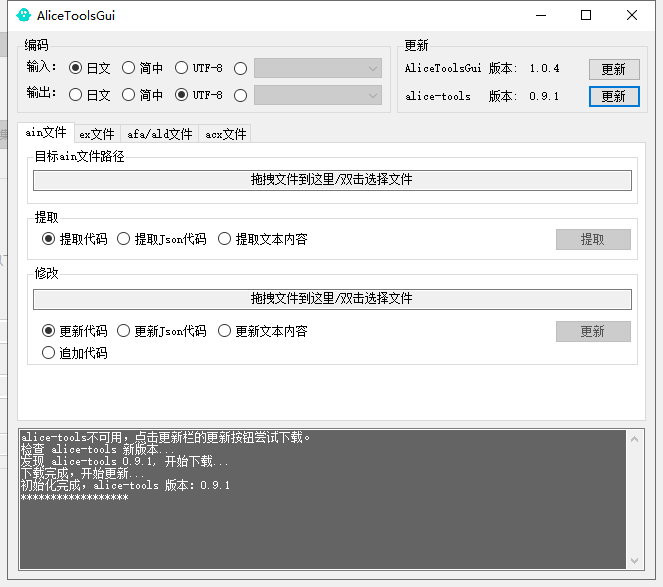Choose 提取文本内容 extraction option
This screenshot has height=587, width=663.
pos(263,239)
